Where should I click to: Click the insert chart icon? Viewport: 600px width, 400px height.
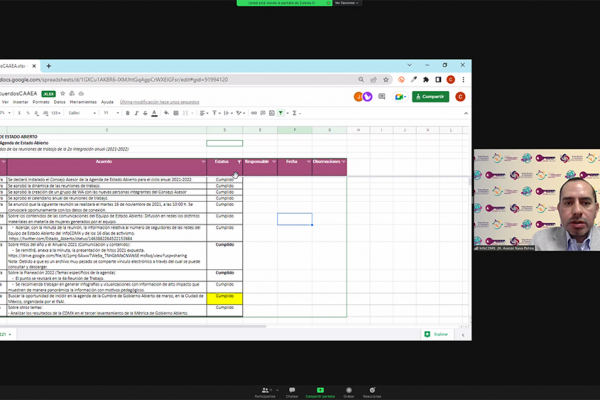(x=272, y=113)
